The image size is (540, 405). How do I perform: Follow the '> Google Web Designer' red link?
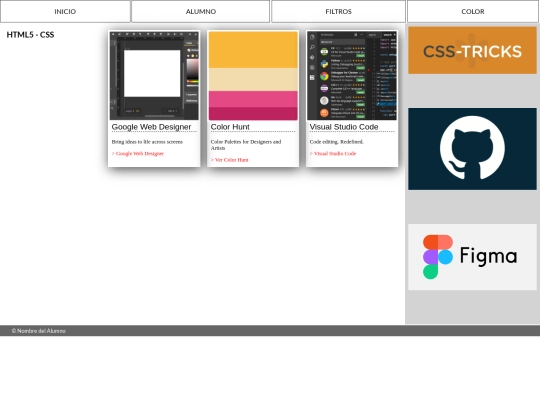(x=138, y=154)
